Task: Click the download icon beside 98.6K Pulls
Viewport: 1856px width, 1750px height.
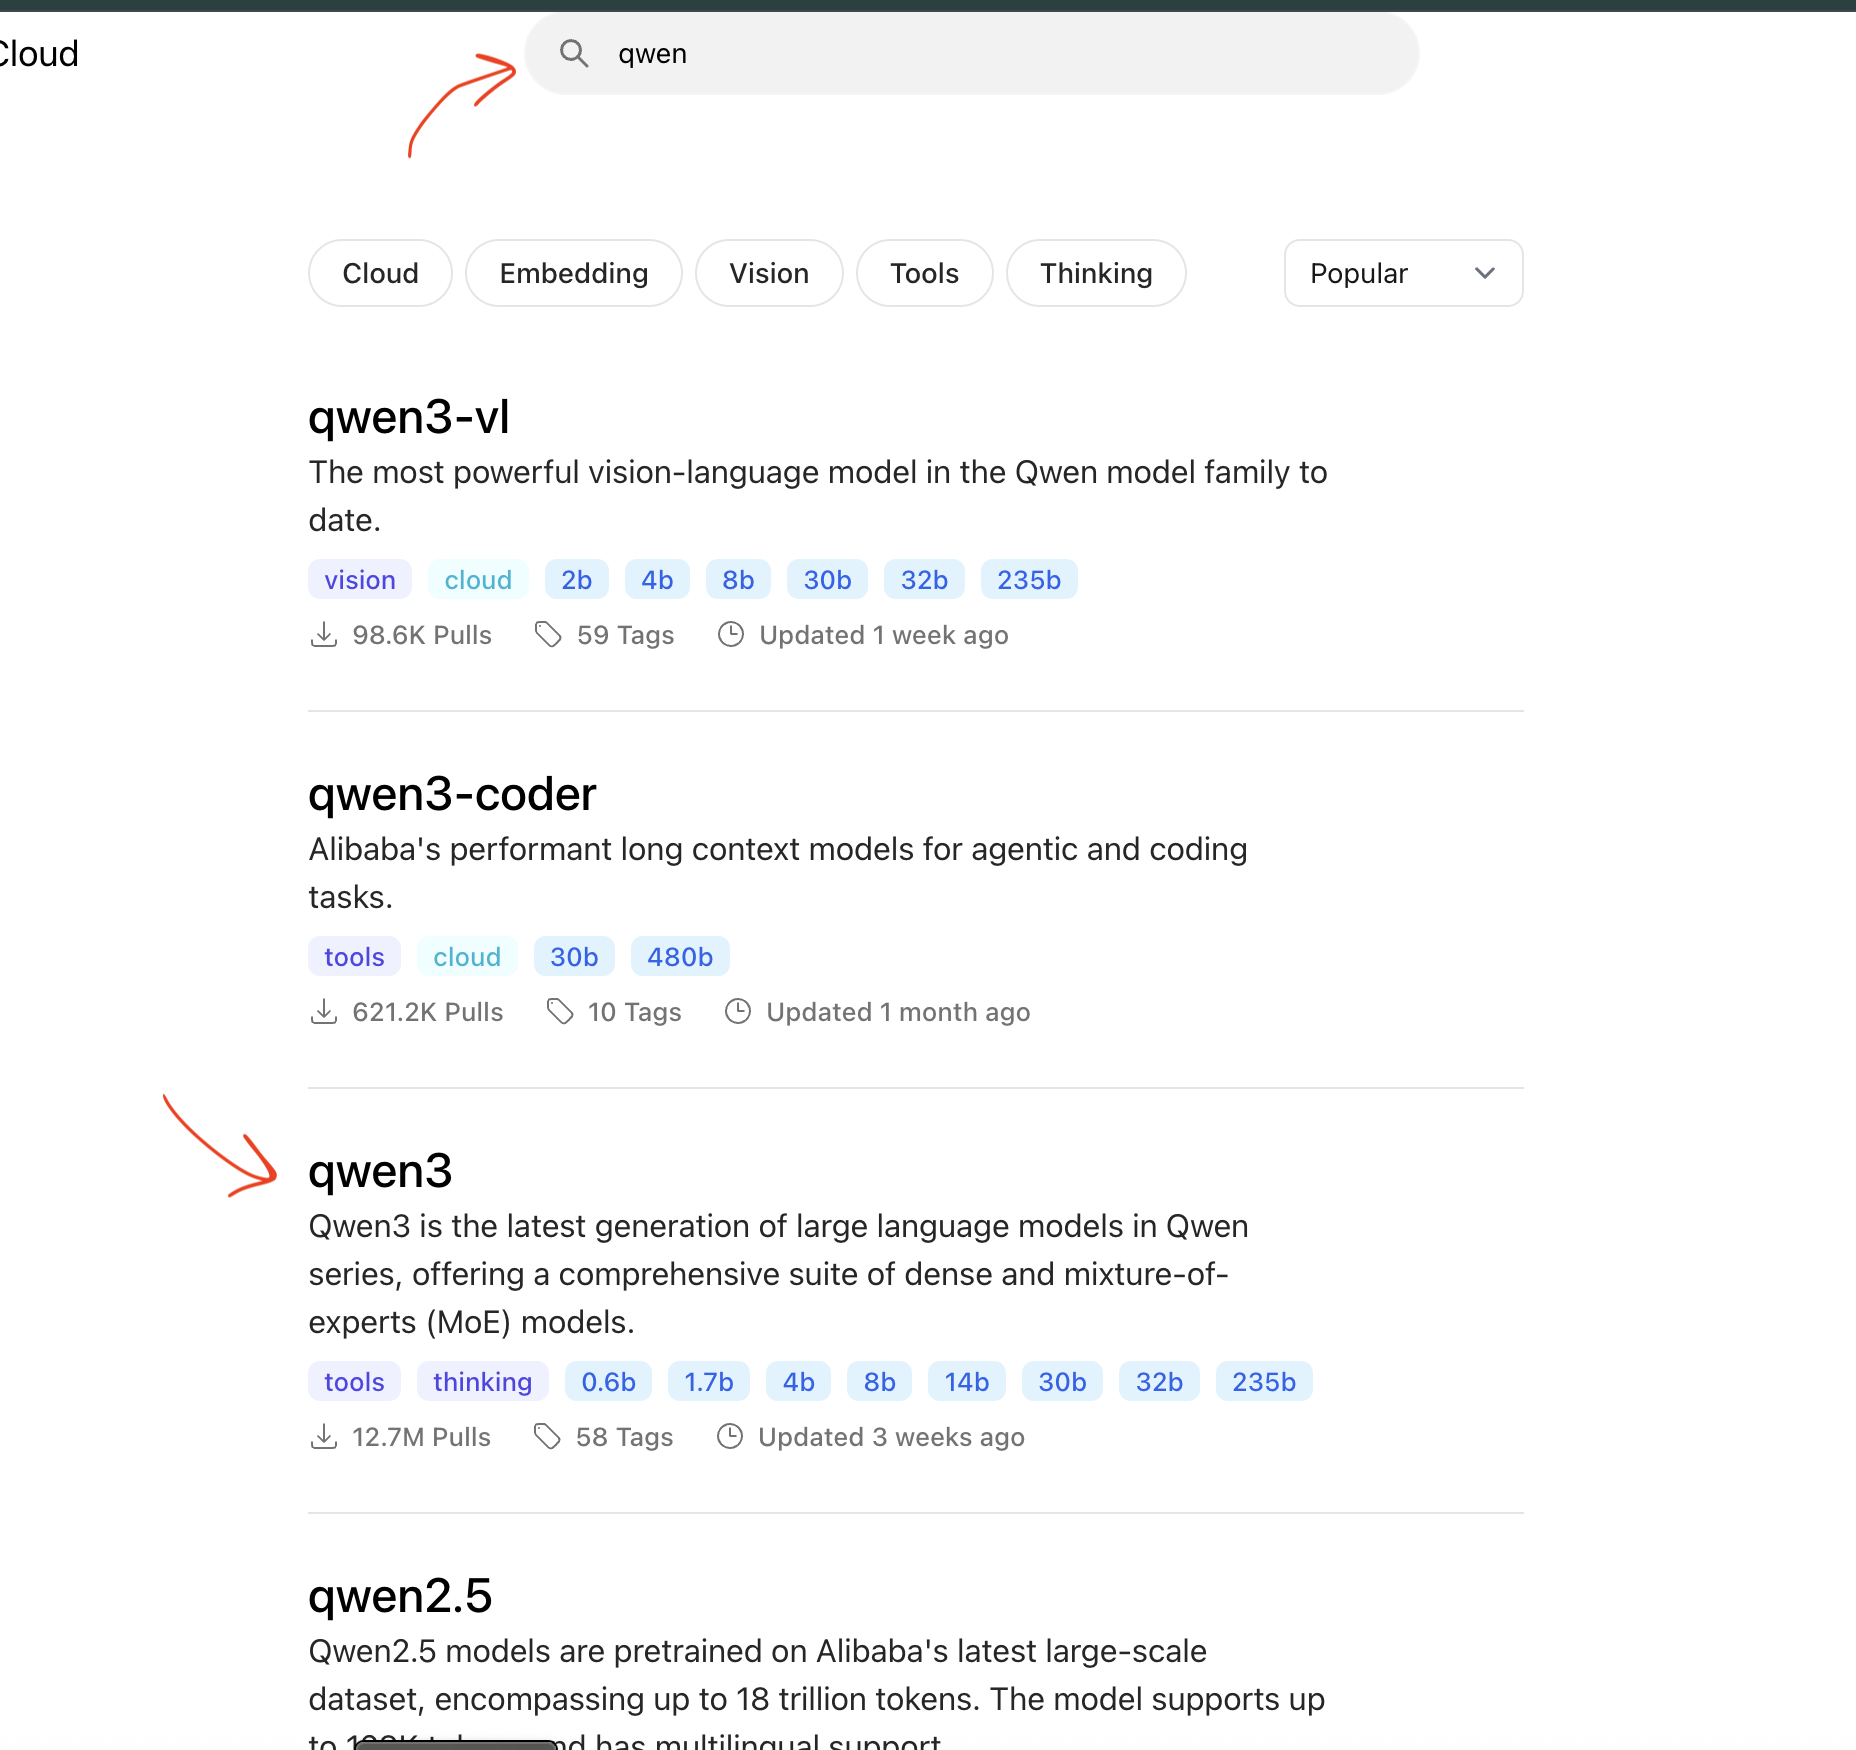Action: pyautogui.click(x=324, y=634)
